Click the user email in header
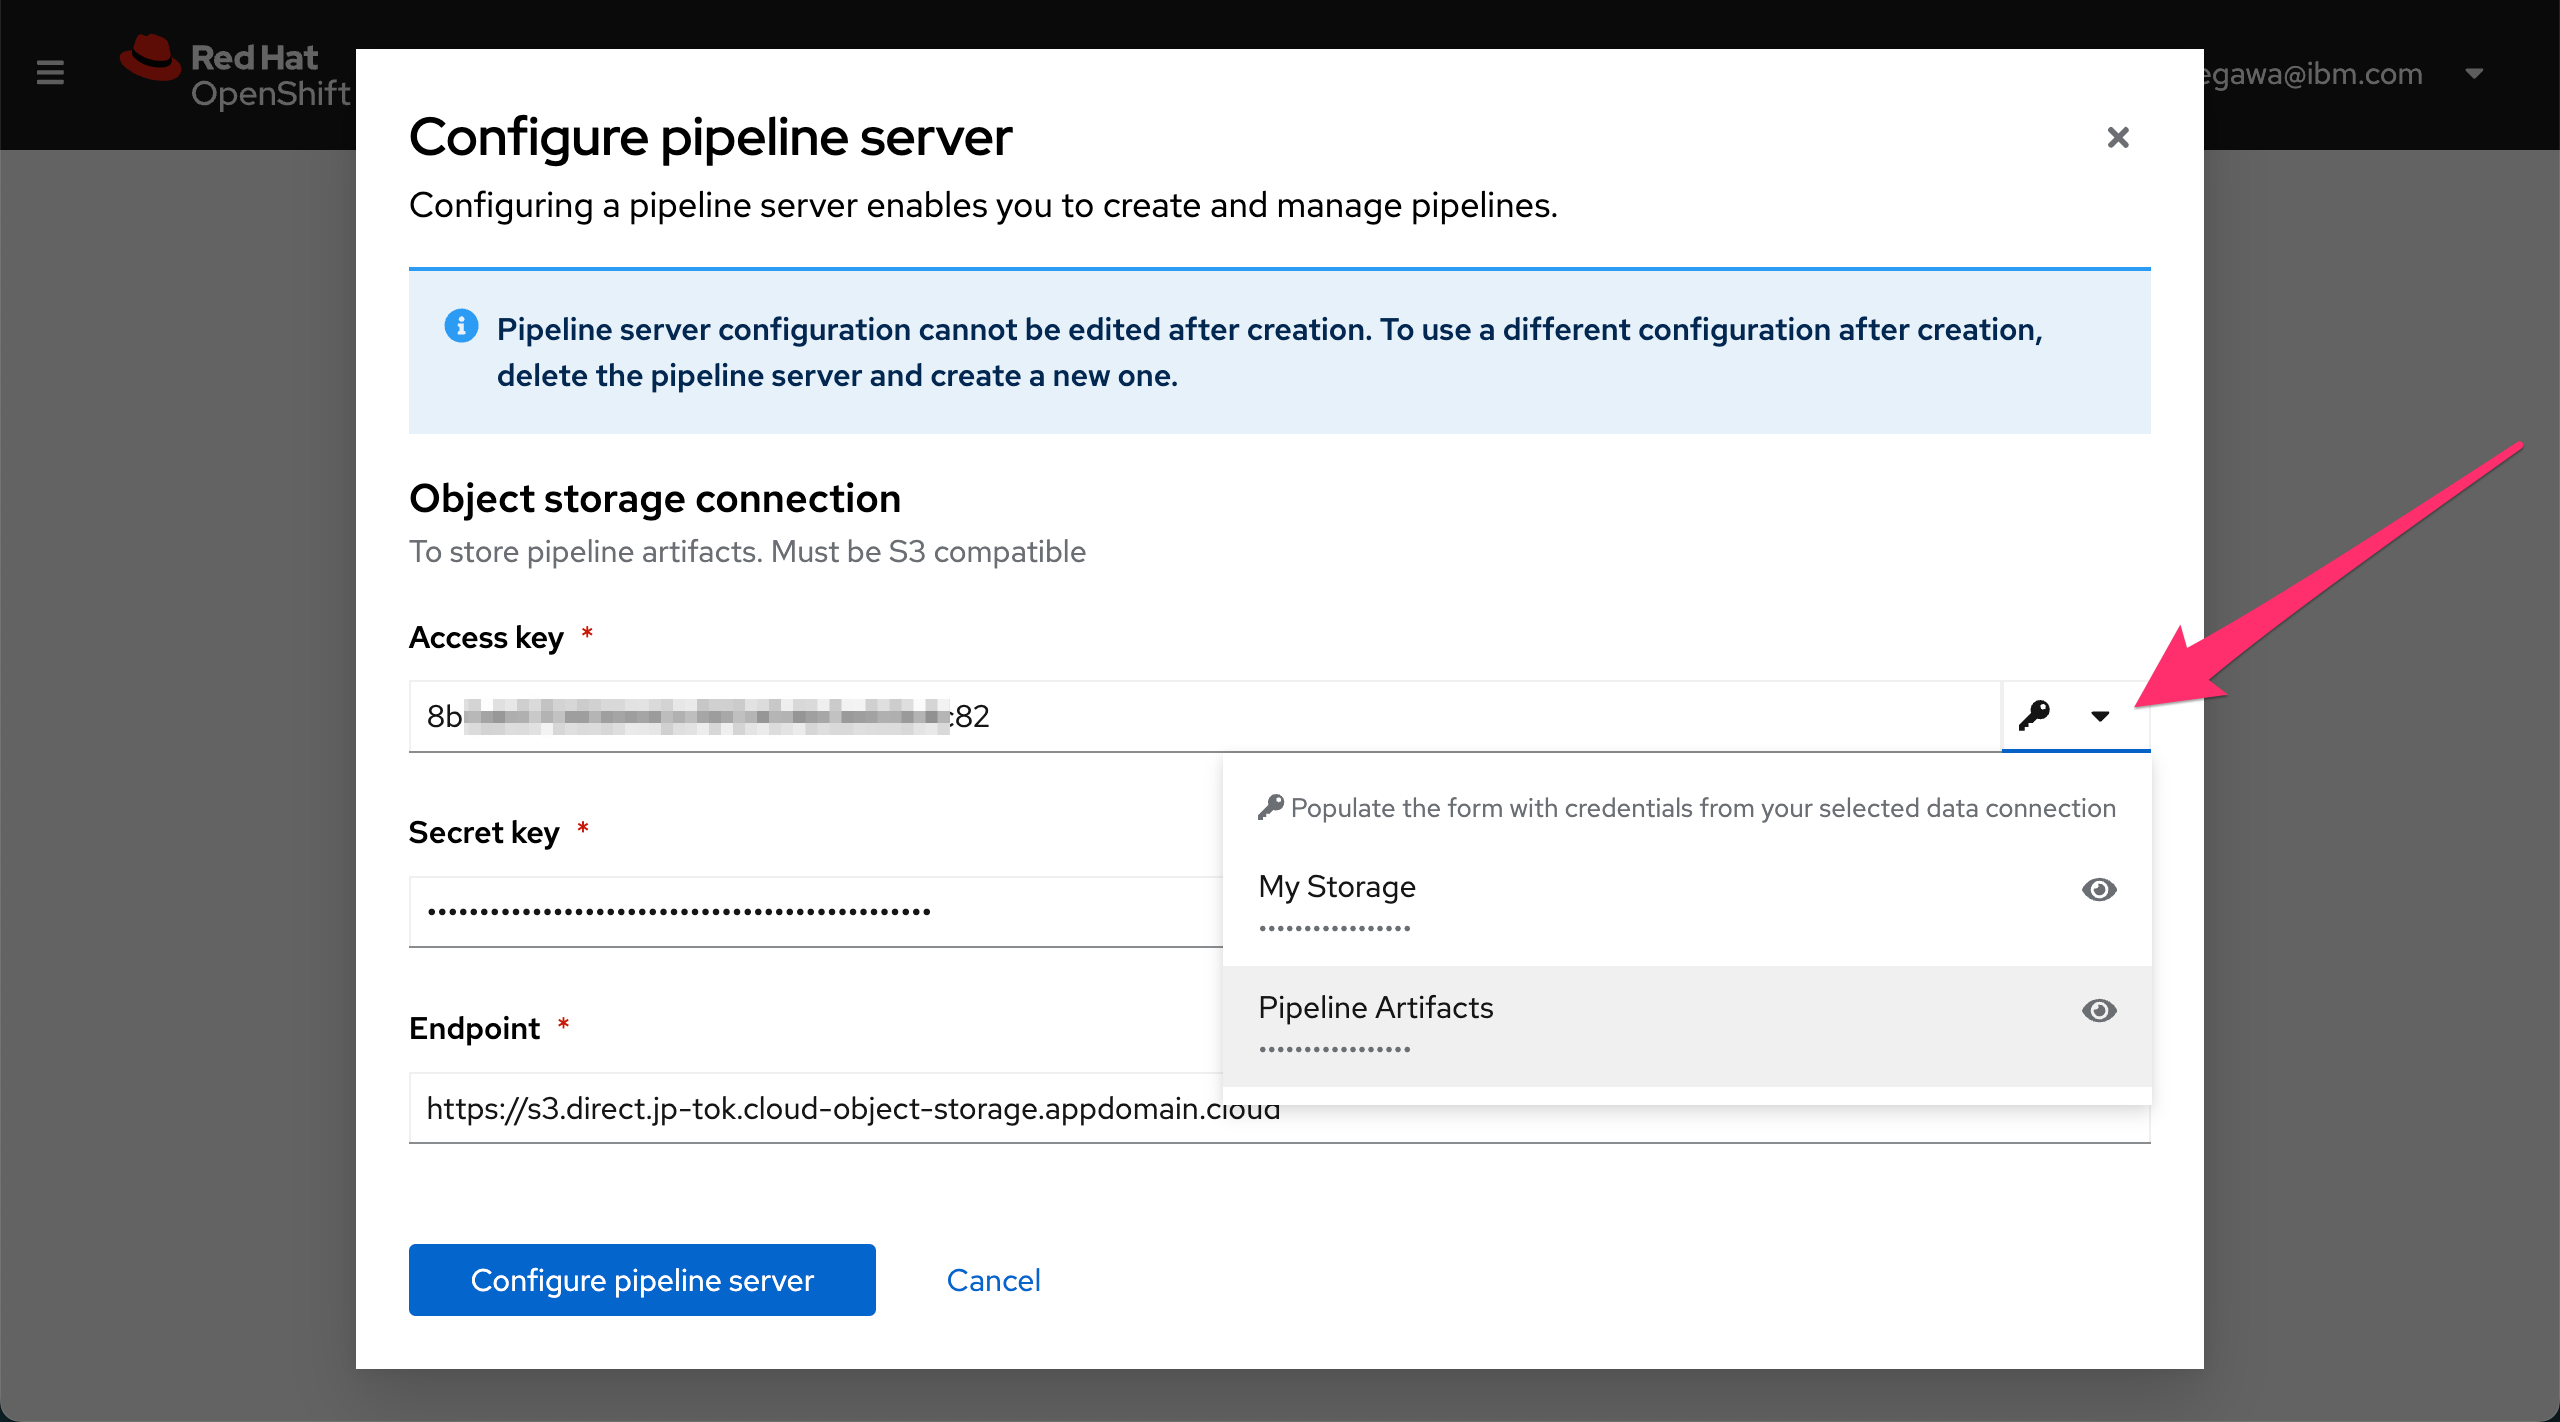The height and width of the screenshot is (1422, 2560). click(x=2315, y=73)
